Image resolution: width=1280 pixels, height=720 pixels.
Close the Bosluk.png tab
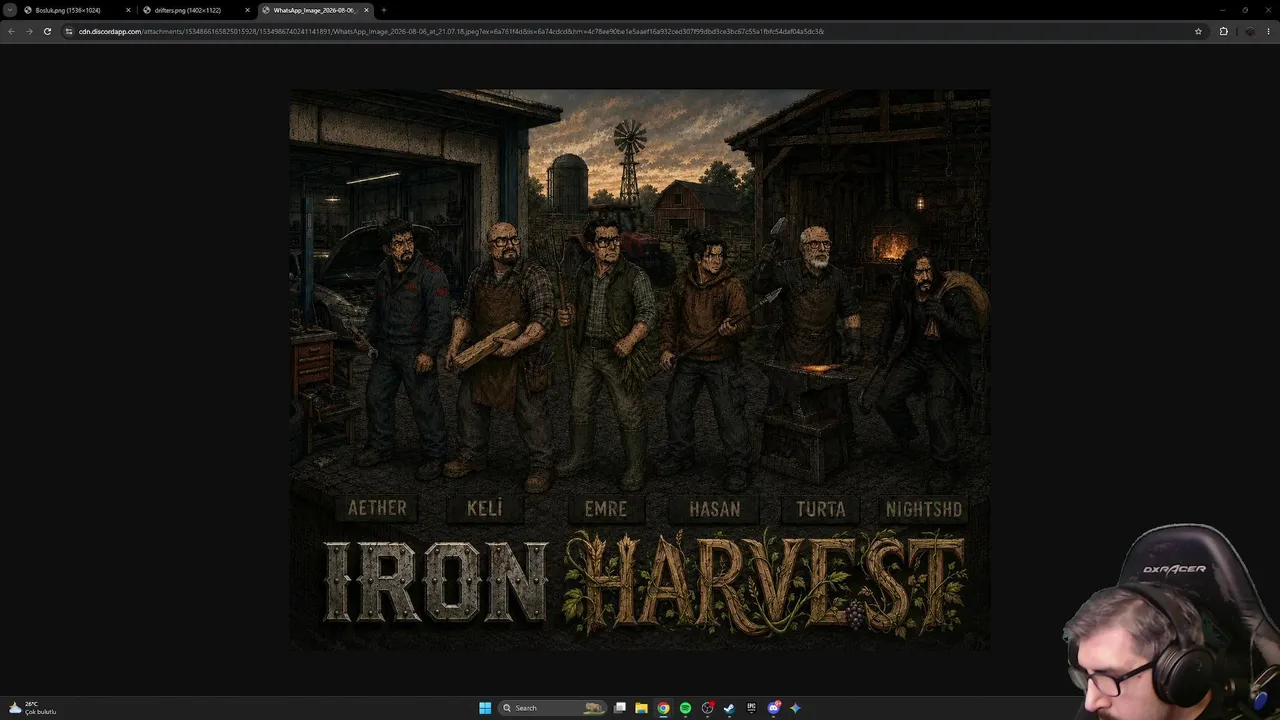point(128,10)
